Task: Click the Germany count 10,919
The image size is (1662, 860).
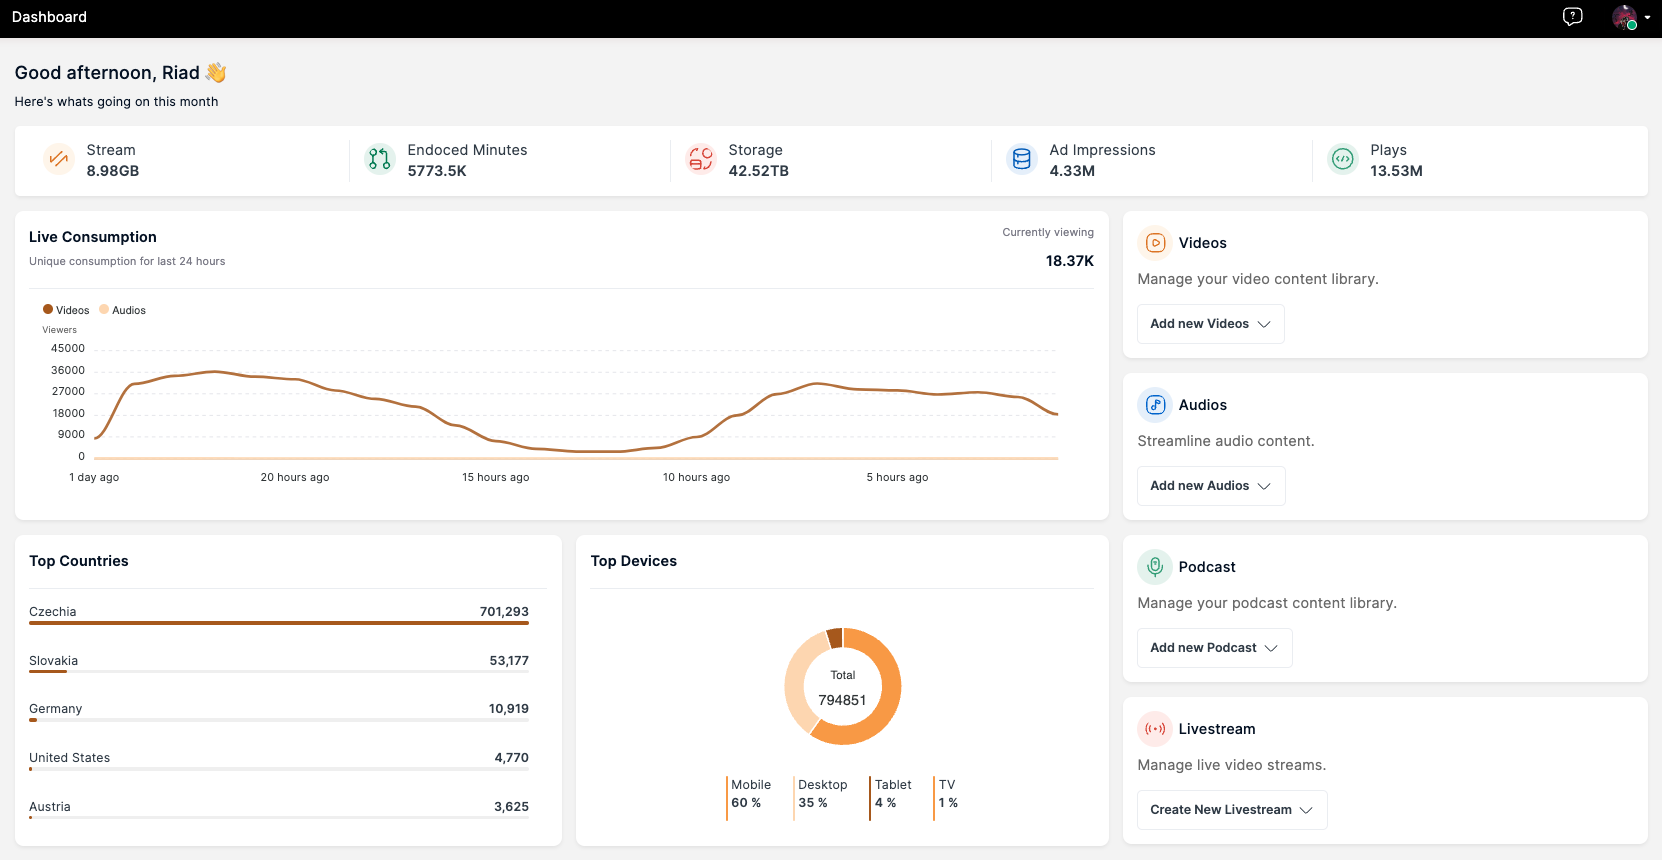Action: 509,709
